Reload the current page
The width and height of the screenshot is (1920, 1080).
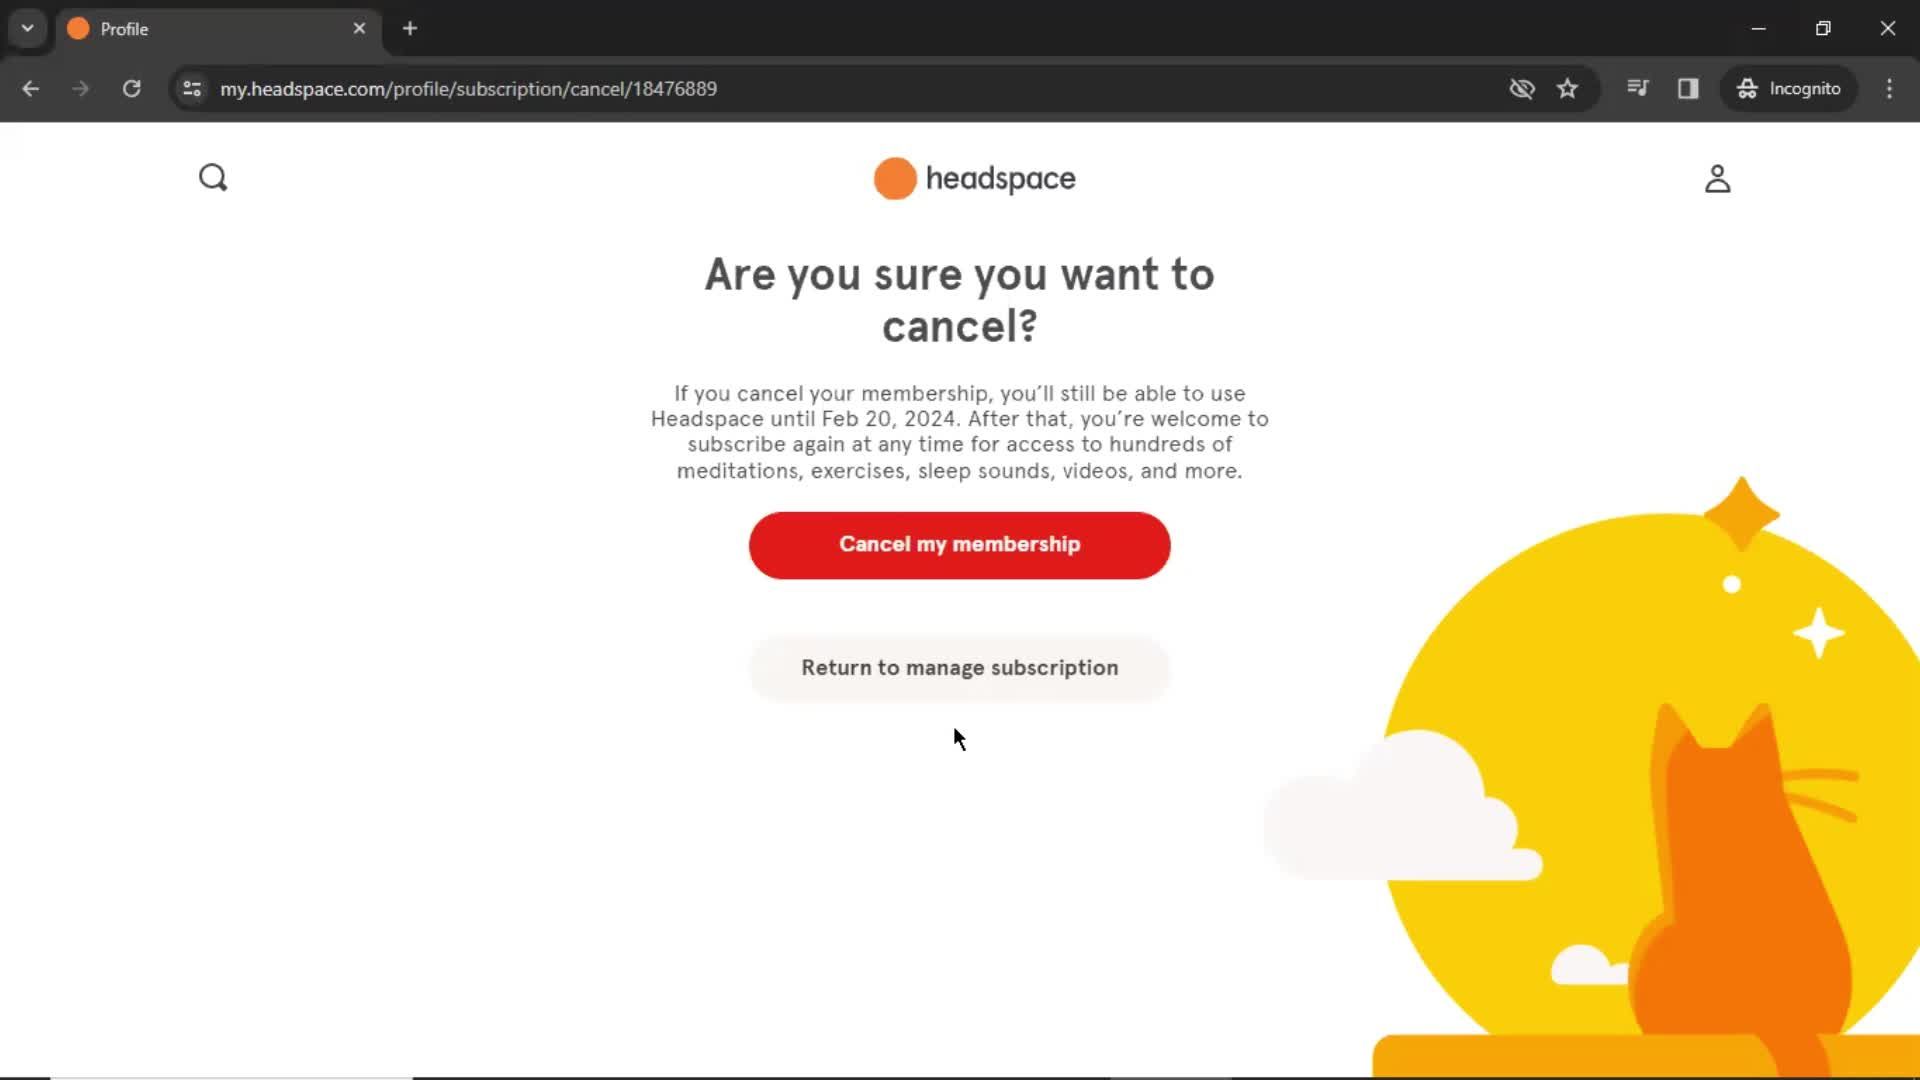coord(131,88)
